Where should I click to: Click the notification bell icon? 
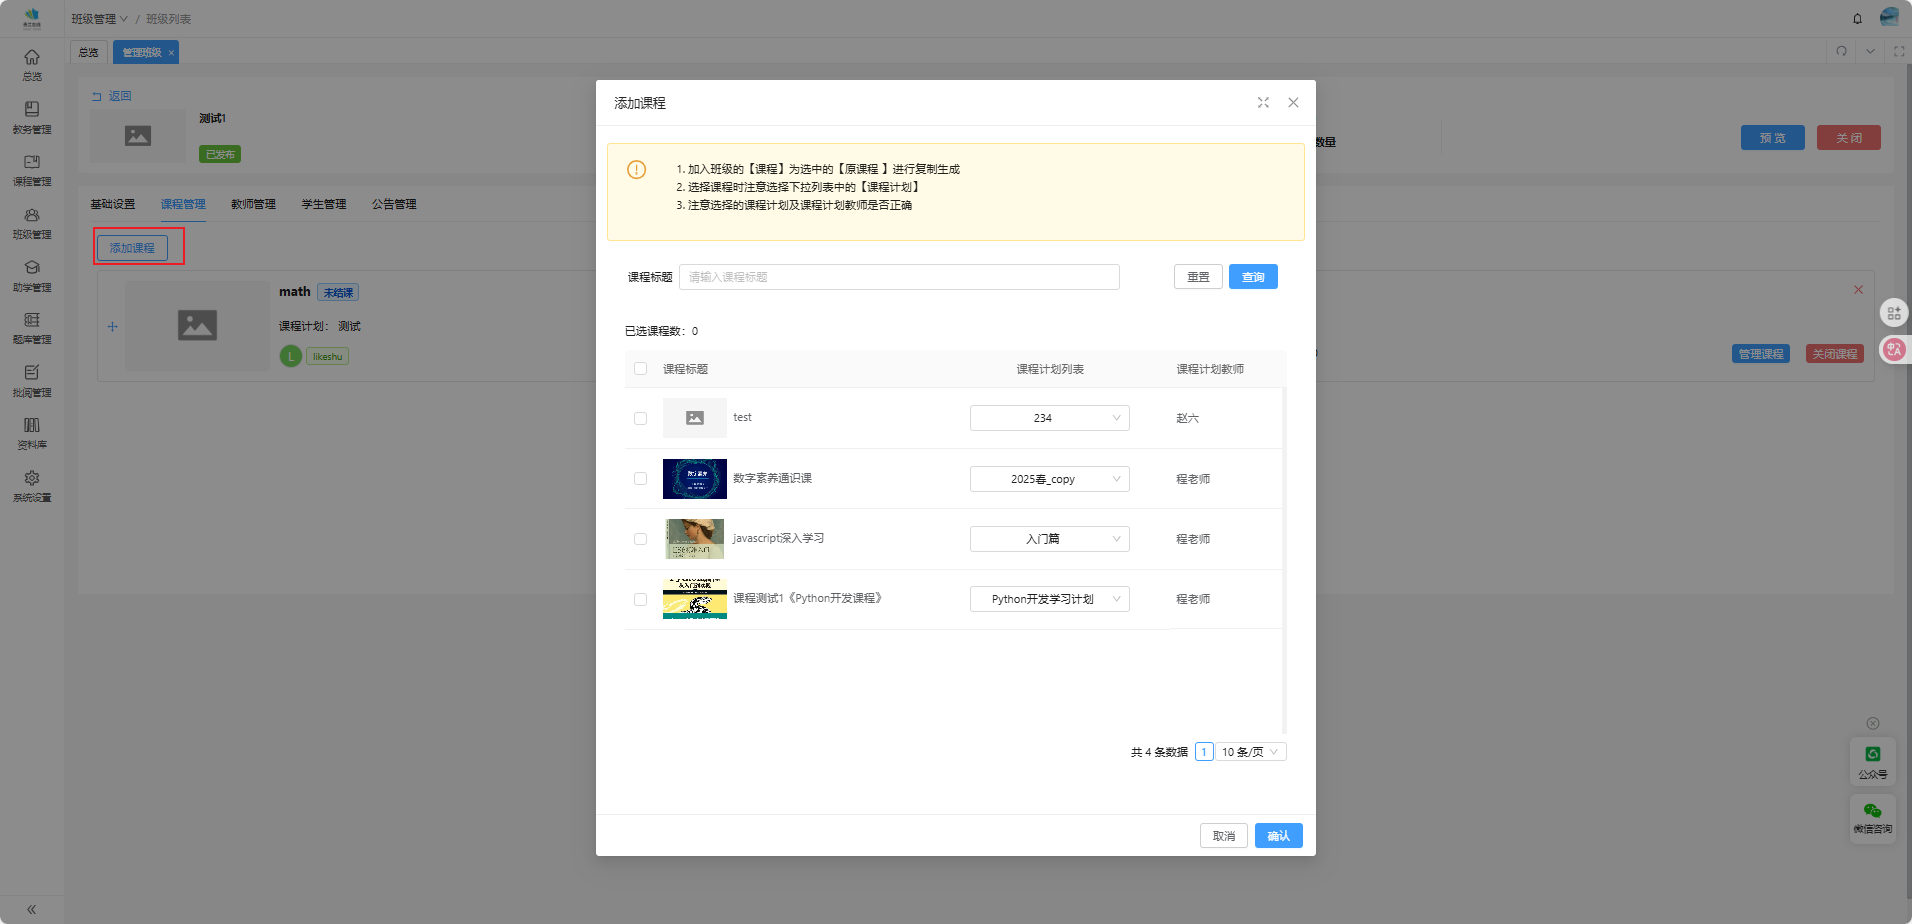point(1857,19)
